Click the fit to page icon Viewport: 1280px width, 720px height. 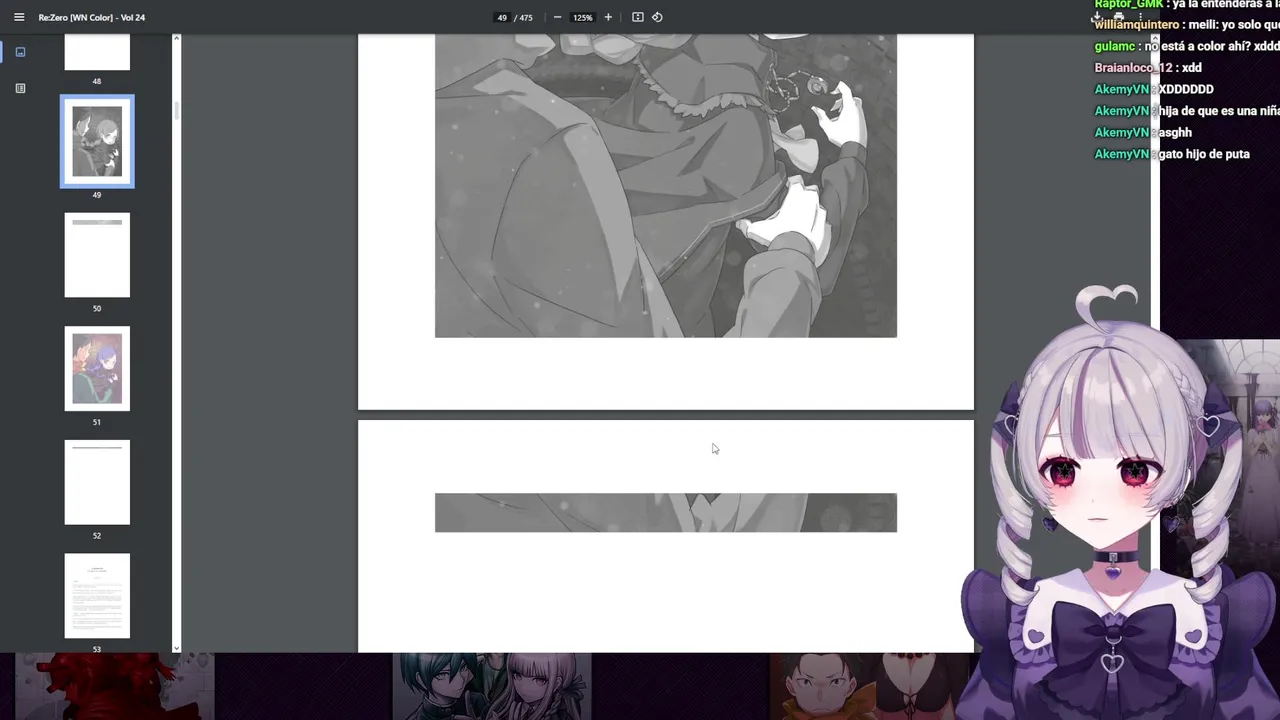637,17
